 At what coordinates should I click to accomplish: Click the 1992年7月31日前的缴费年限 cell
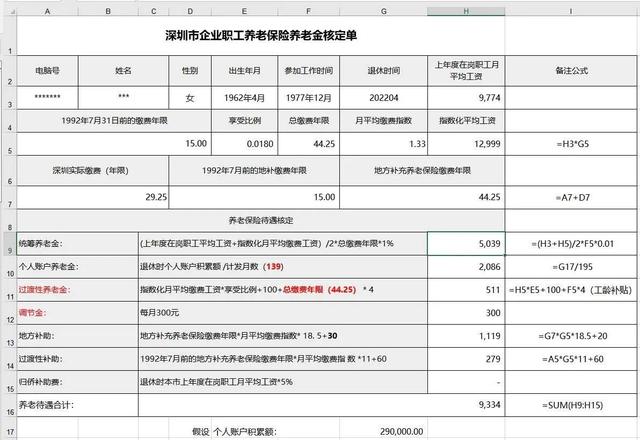pos(114,121)
